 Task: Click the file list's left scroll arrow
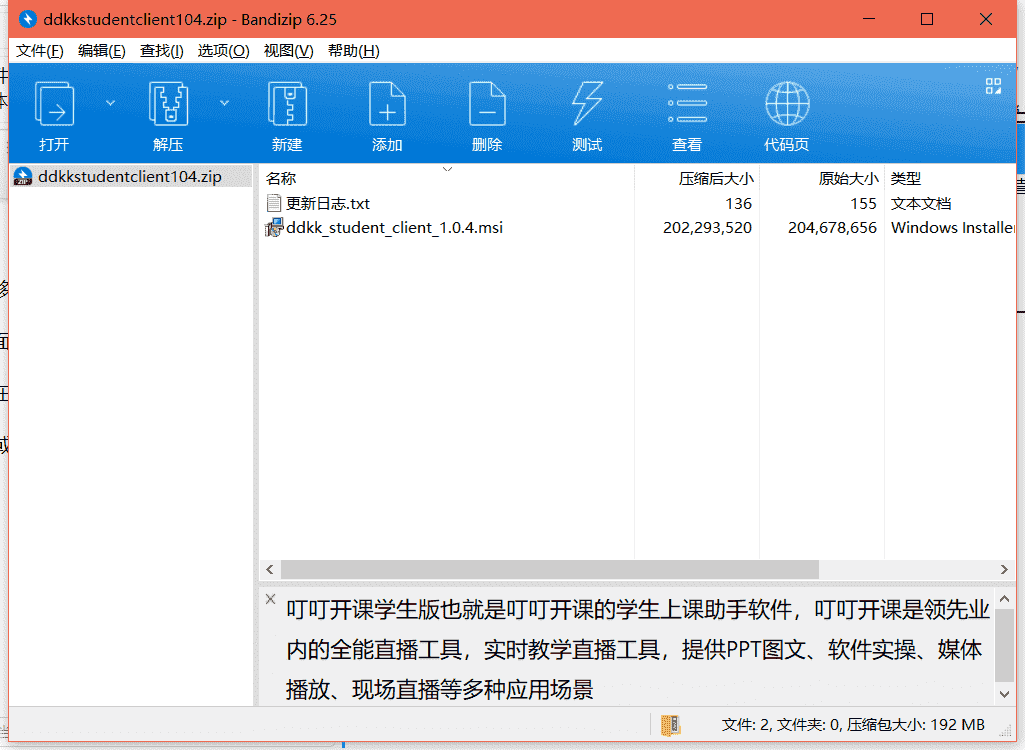[270, 570]
